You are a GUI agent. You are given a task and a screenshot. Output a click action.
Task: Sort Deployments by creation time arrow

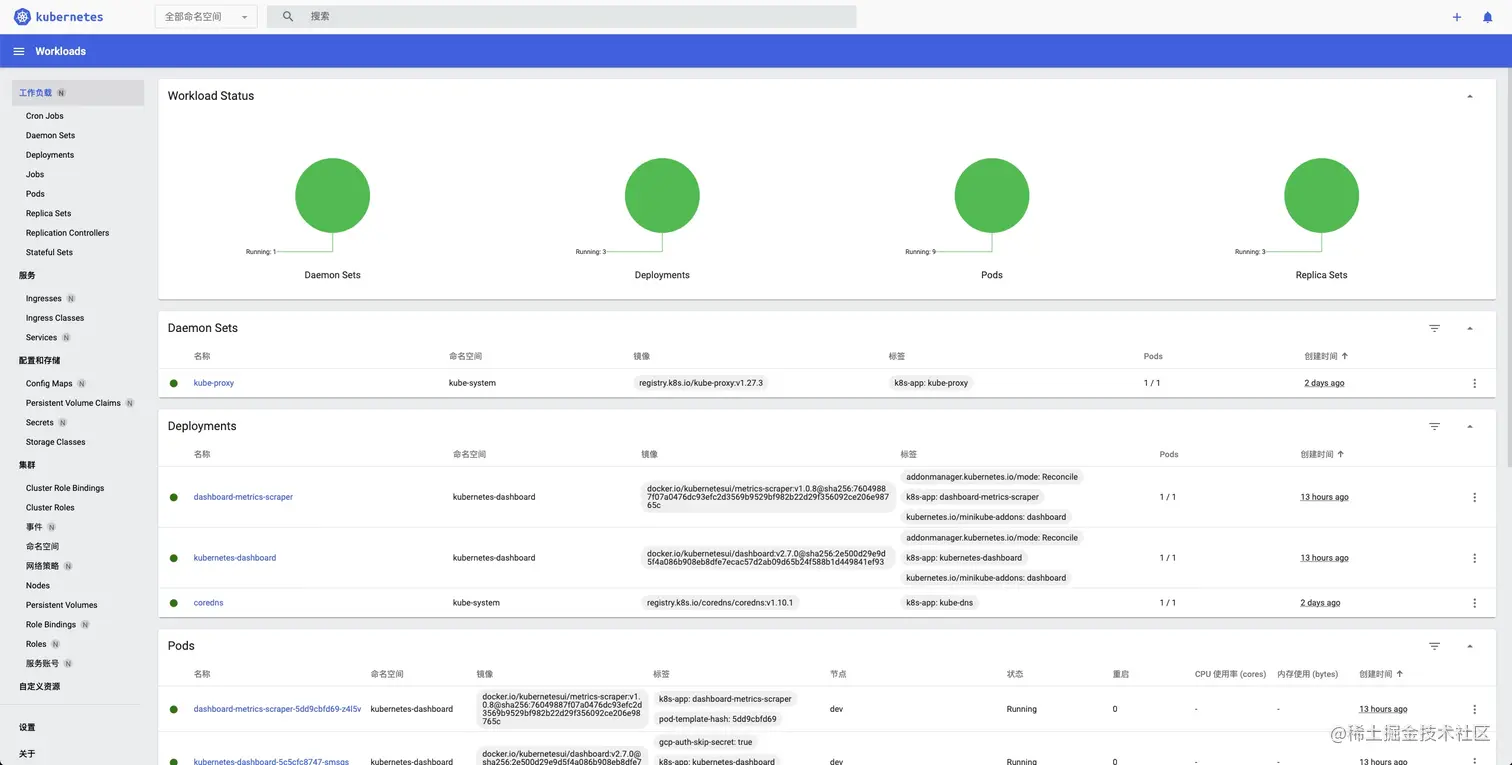click(x=1340, y=454)
